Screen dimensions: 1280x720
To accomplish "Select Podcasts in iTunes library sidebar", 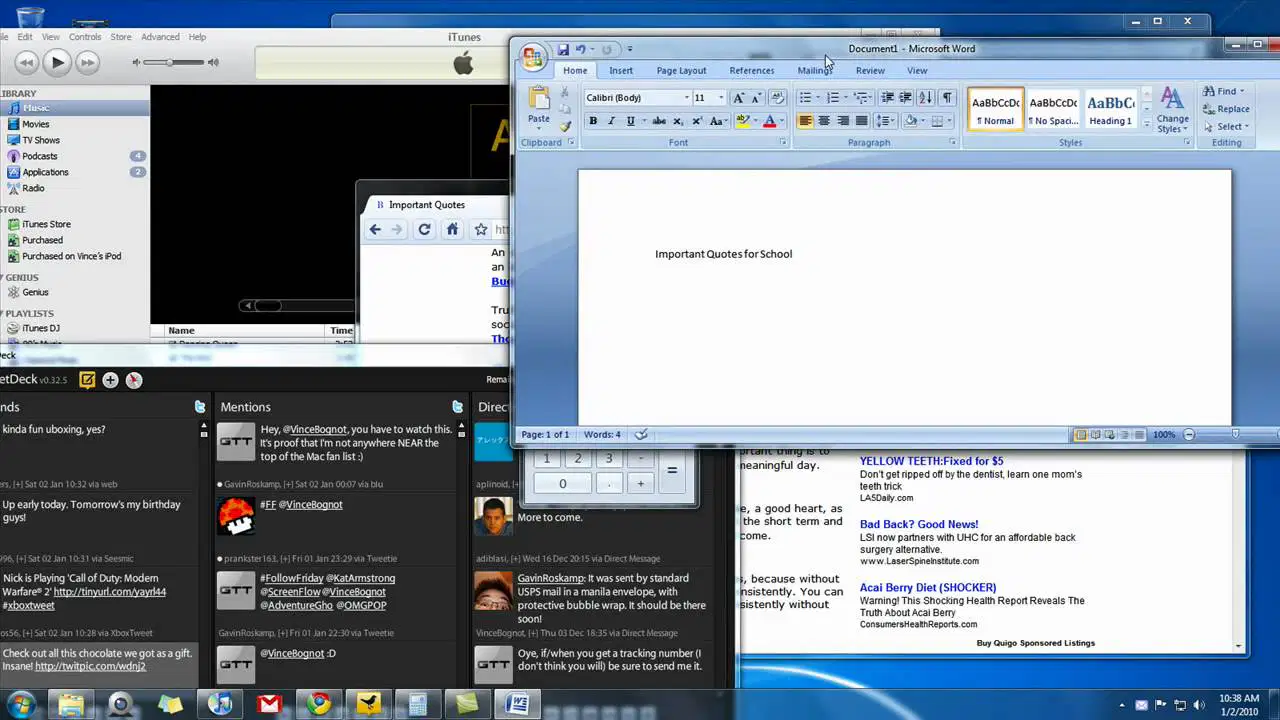I will click(40, 156).
